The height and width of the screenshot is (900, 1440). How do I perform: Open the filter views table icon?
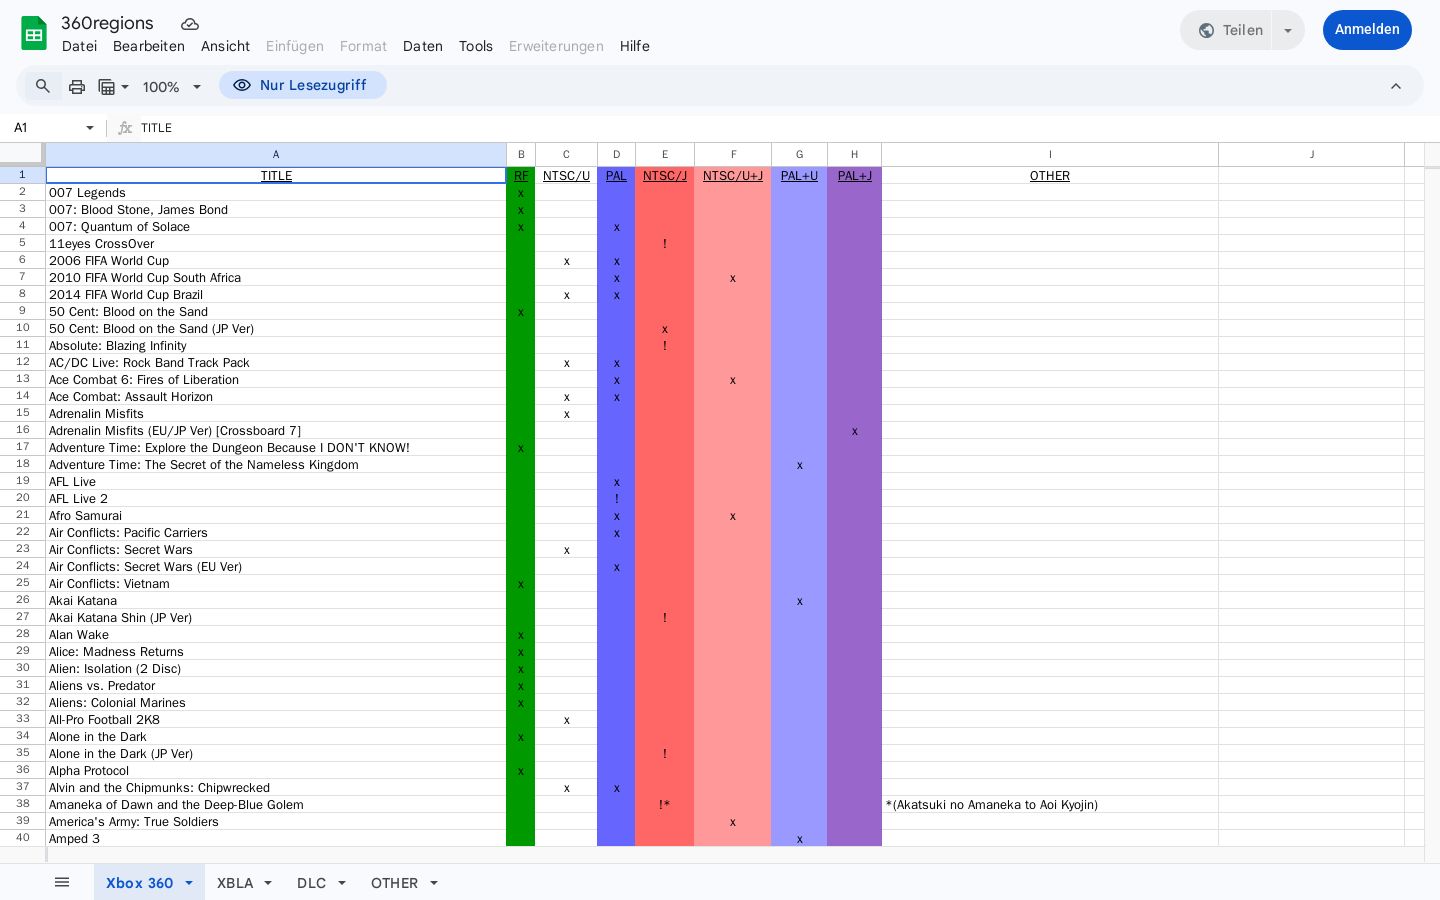(x=113, y=87)
